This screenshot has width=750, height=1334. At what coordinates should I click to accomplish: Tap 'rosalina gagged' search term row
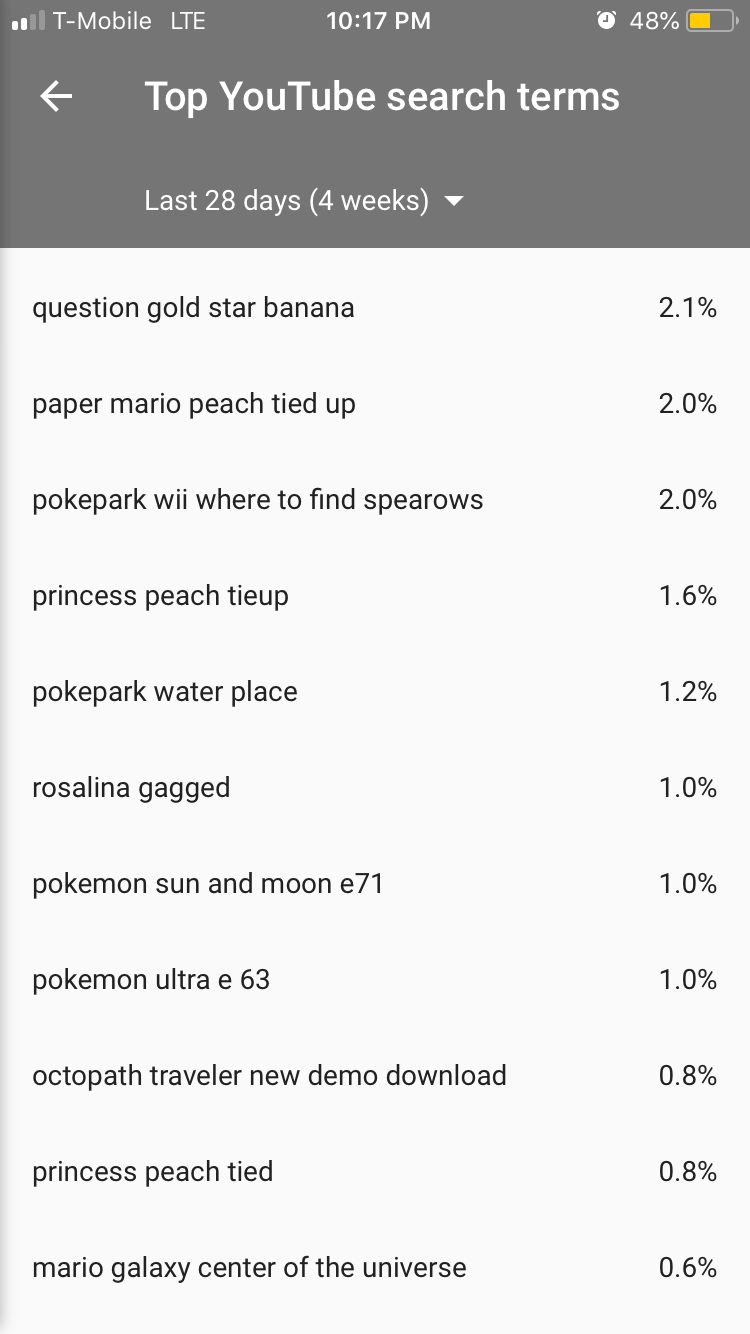375,788
